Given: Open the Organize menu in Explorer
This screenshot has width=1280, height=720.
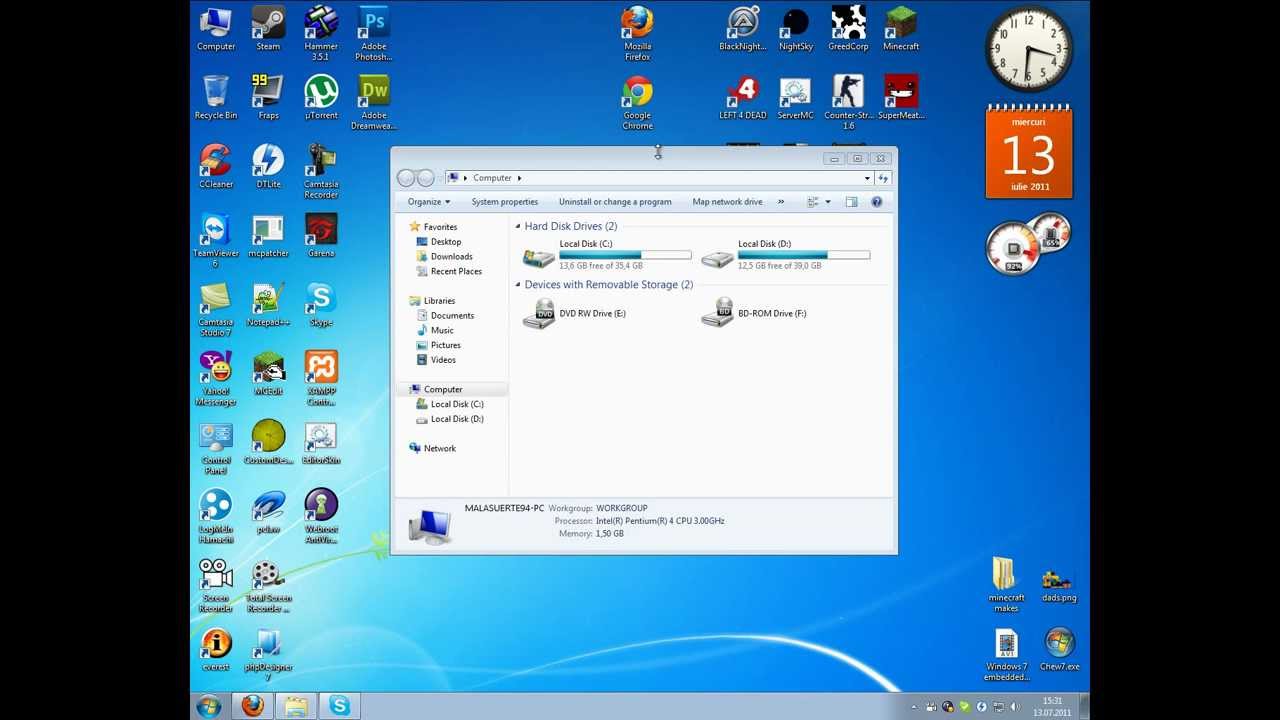Looking at the screenshot, I should (x=429, y=202).
